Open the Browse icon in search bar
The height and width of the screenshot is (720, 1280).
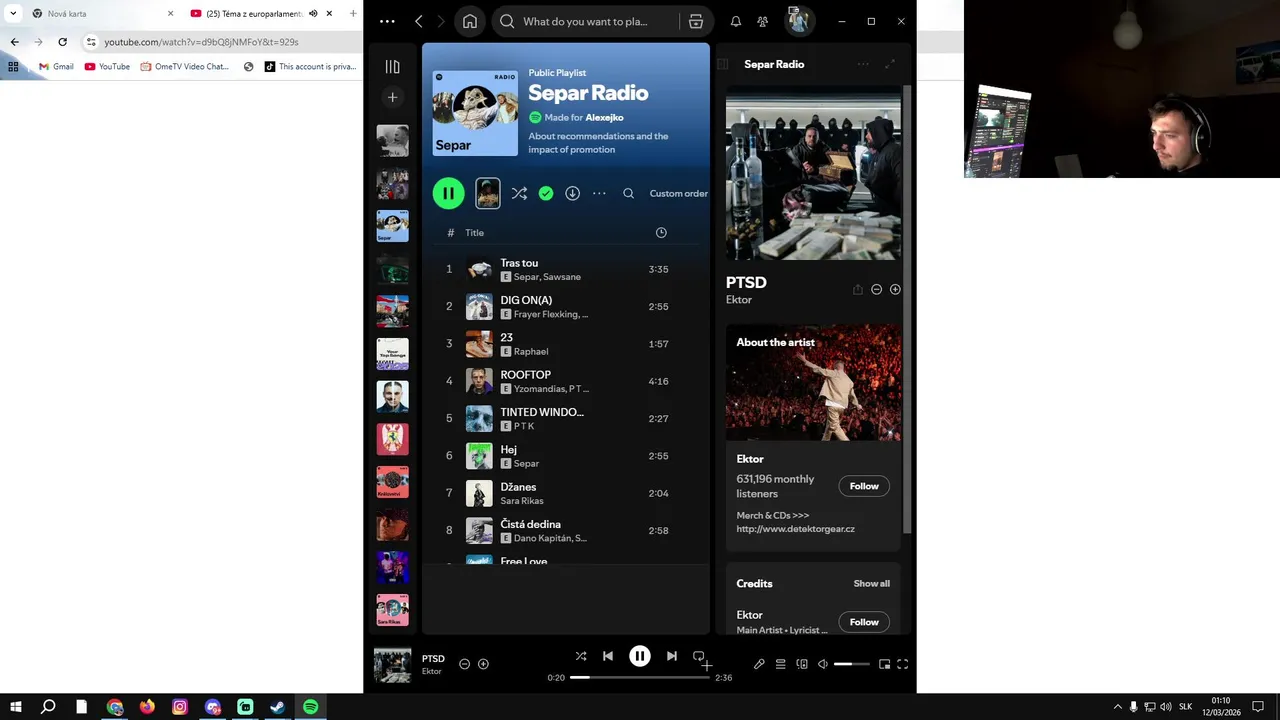pyautogui.click(x=696, y=21)
